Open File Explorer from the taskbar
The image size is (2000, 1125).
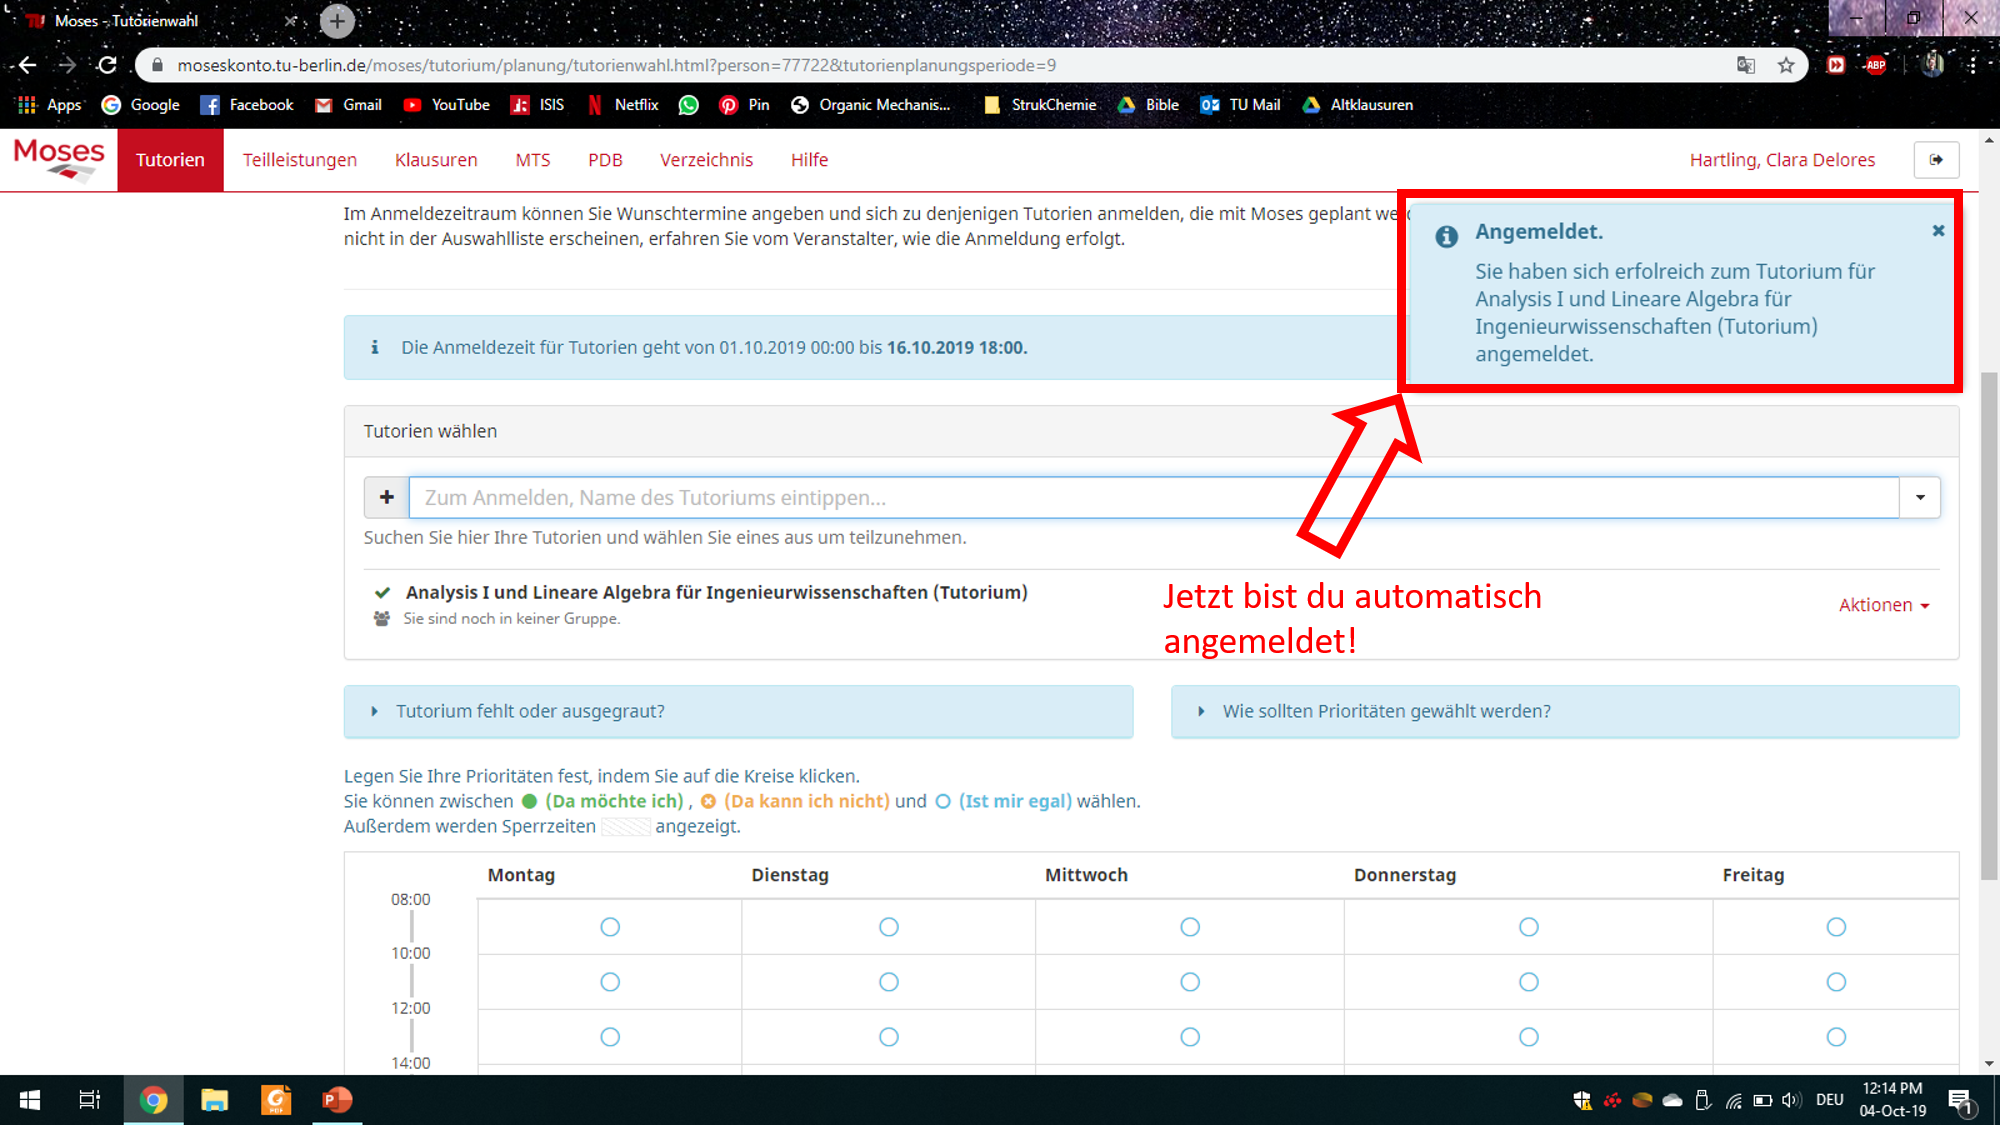point(214,1100)
